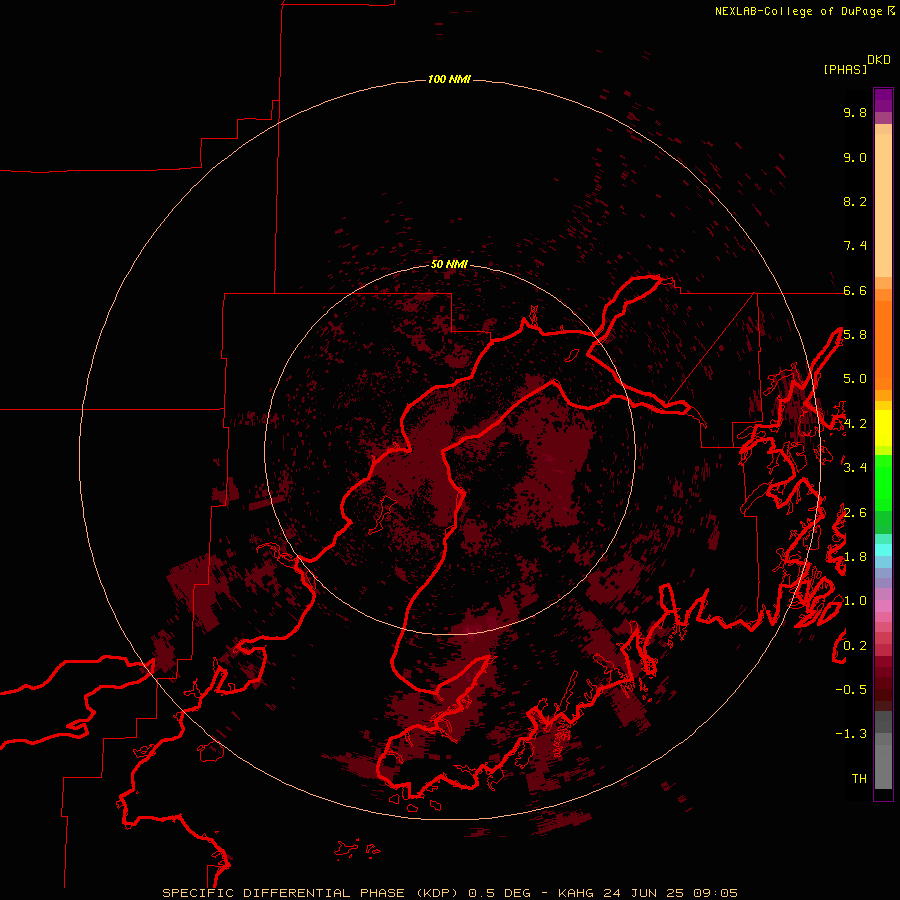Pick the purple top band of the colorbar
Image resolution: width=900 pixels, height=900 pixels.
pyautogui.click(x=883, y=100)
